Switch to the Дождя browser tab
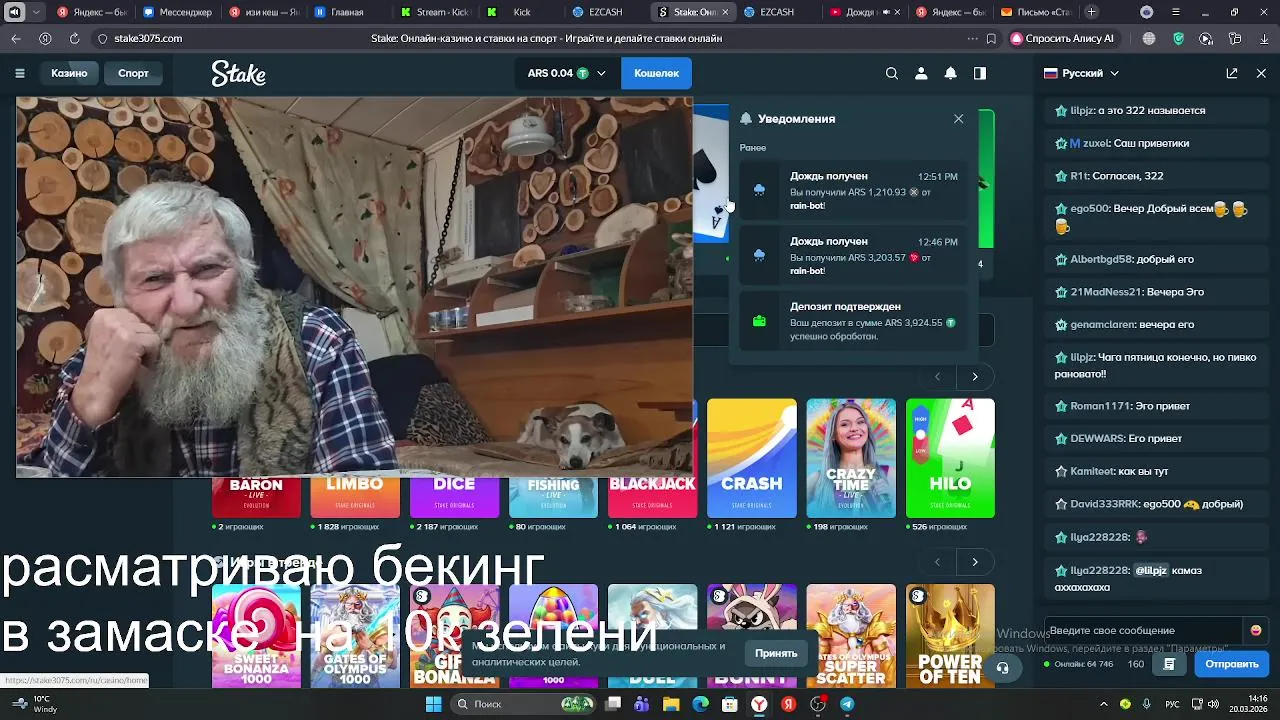 tap(865, 12)
